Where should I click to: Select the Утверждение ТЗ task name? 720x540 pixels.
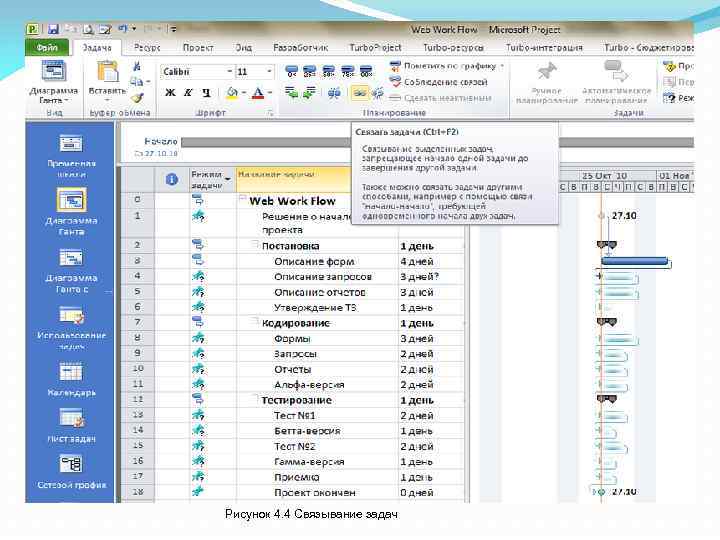(315, 308)
